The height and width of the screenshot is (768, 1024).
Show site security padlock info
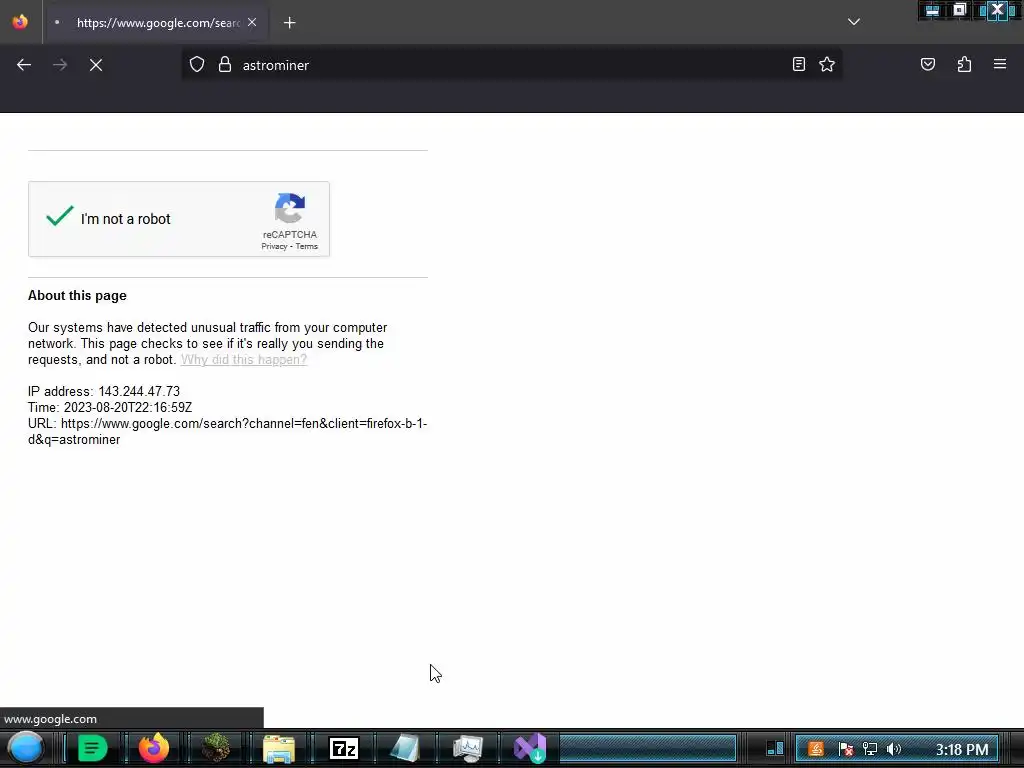[225, 65]
